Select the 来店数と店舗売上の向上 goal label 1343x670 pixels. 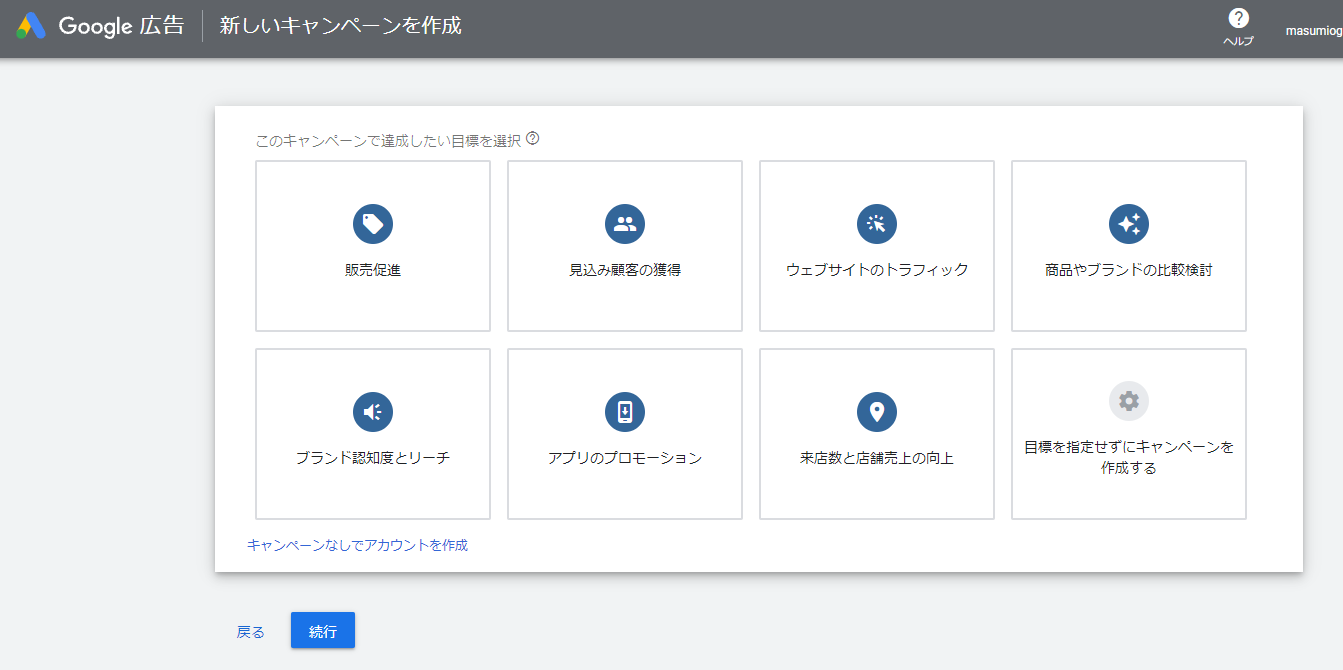(x=877, y=458)
